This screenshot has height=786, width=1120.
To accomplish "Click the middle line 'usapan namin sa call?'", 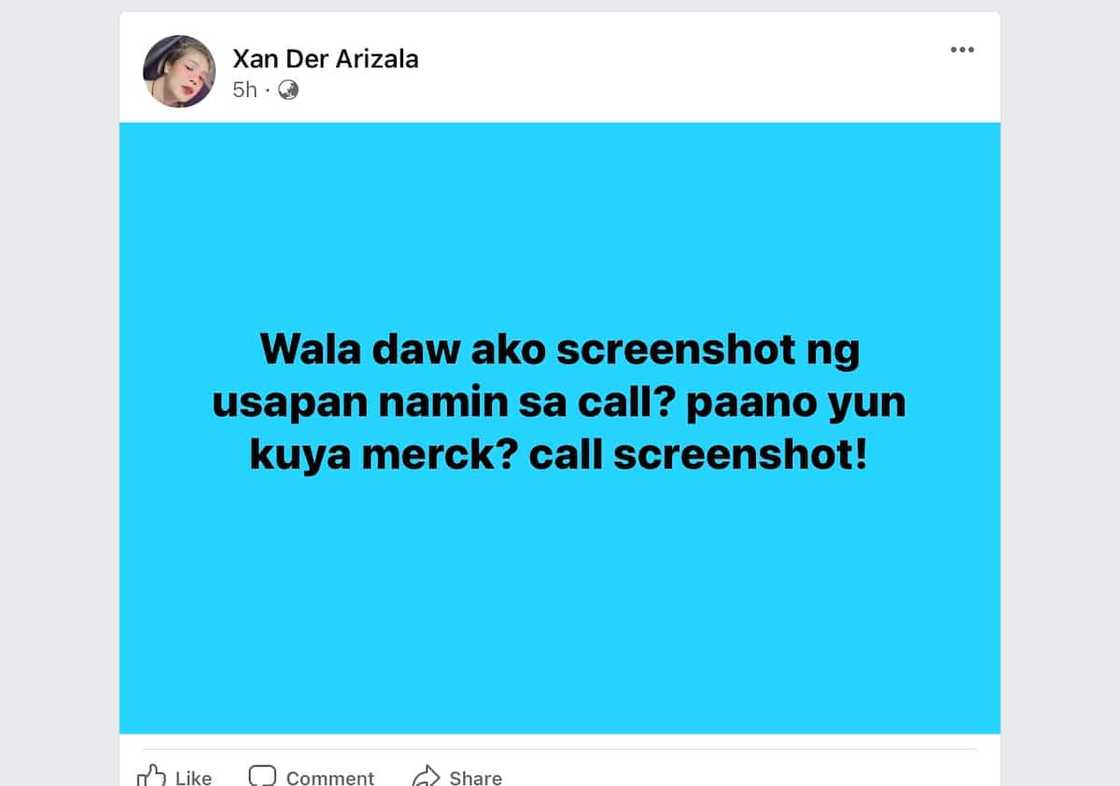I will (x=444, y=402).
